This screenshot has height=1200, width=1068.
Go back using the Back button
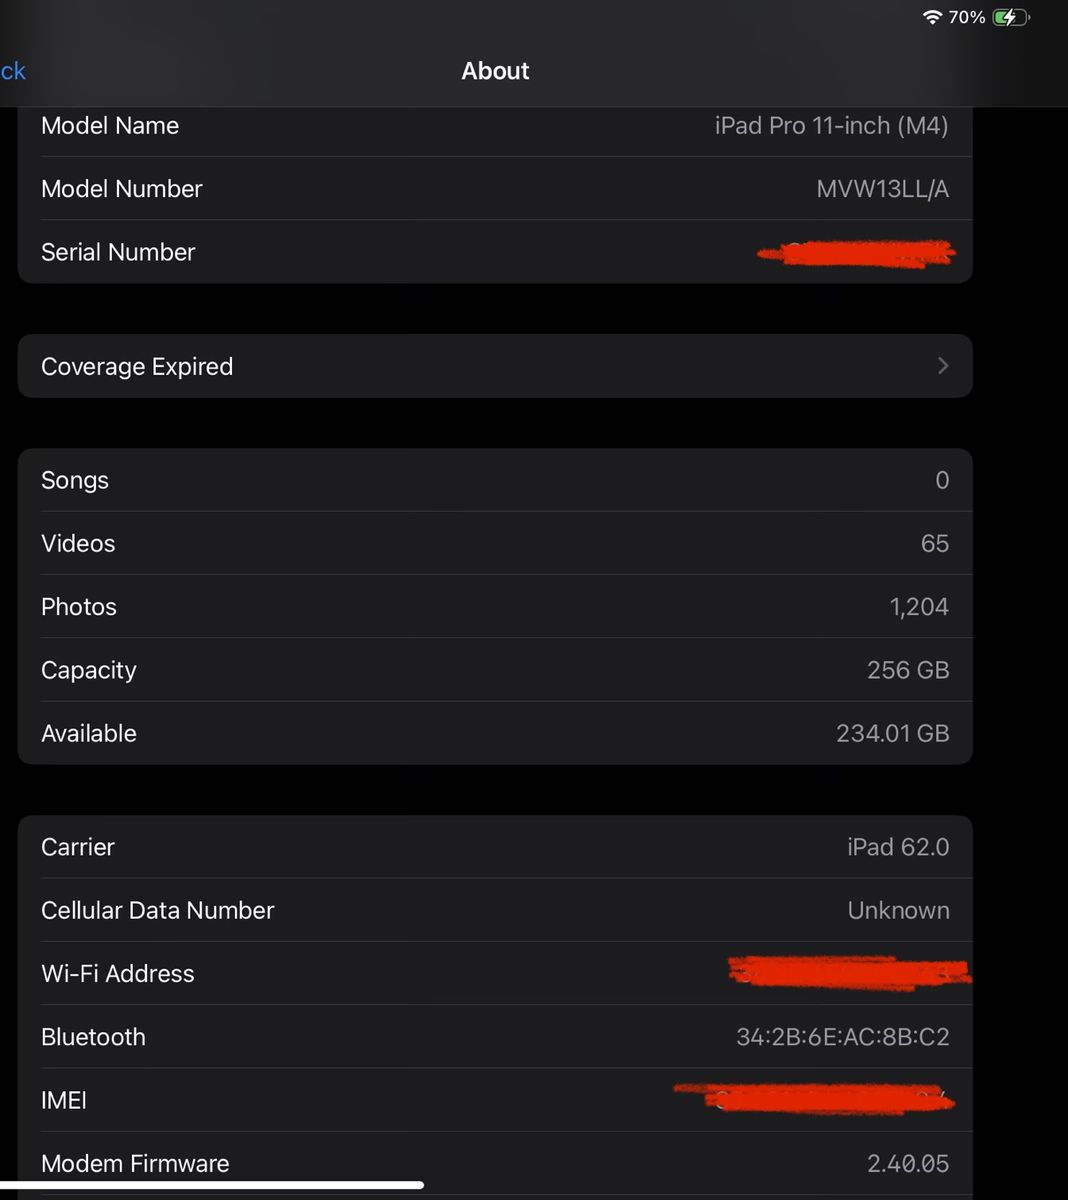click(13, 71)
